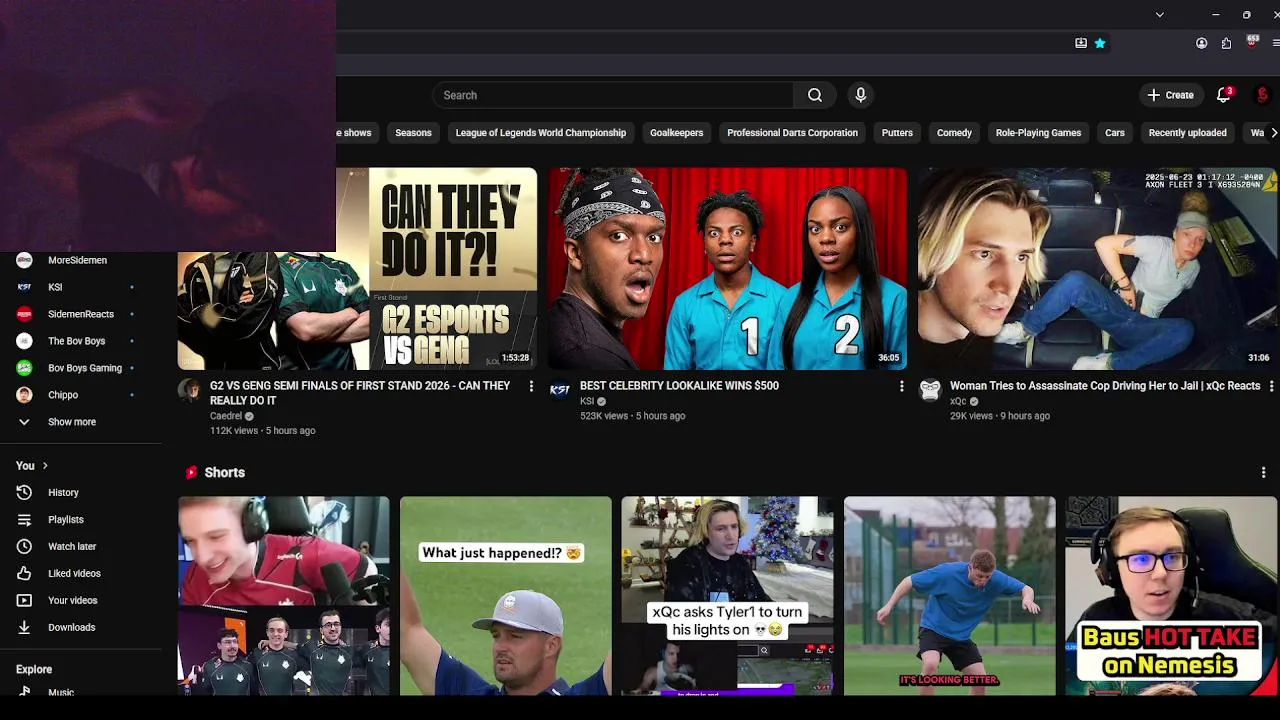The height and width of the screenshot is (720, 1280).
Task: Open Baus HOT TAKE on Nemesis Short
Action: click(x=1171, y=596)
